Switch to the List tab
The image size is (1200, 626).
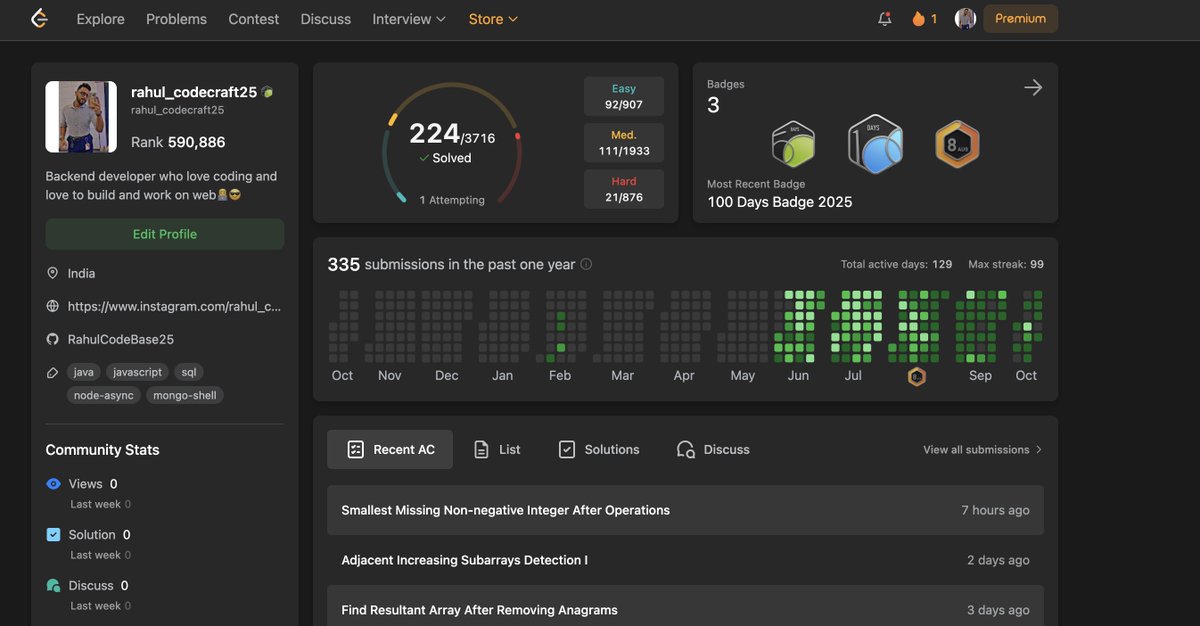497,450
